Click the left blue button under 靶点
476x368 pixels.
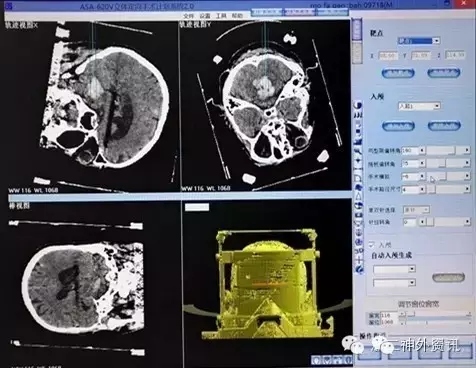(398, 73)
